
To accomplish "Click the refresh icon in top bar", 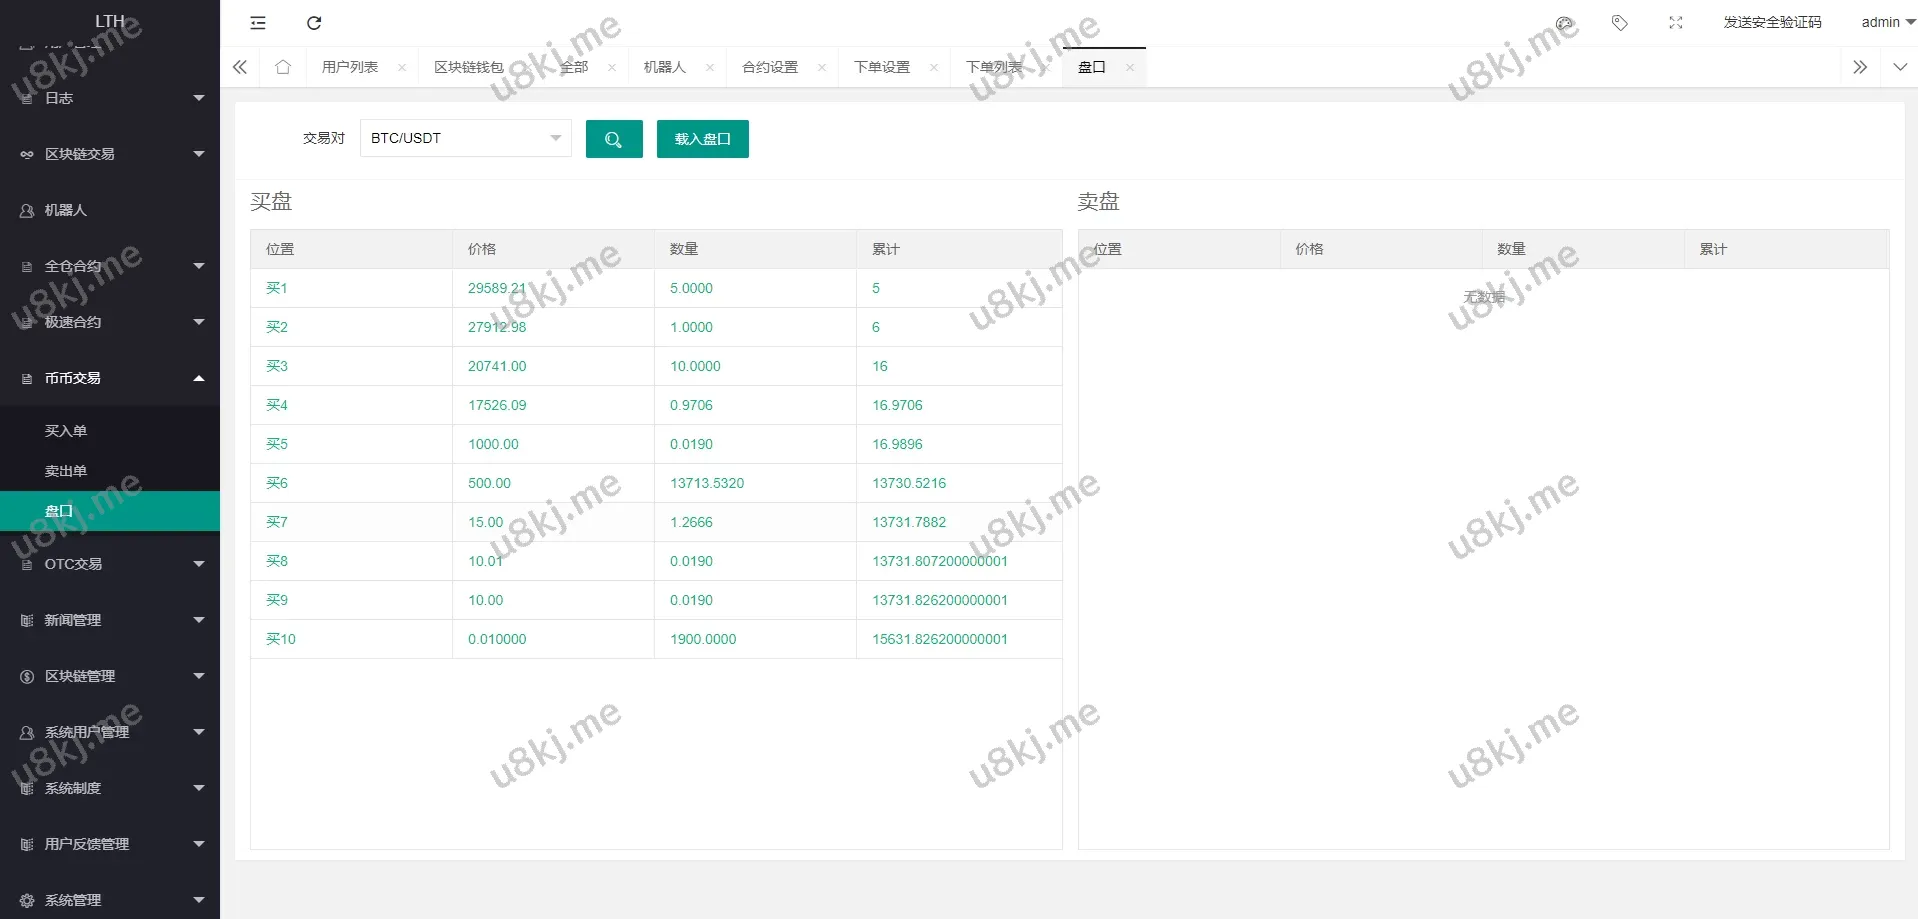I will coord(314,23).
